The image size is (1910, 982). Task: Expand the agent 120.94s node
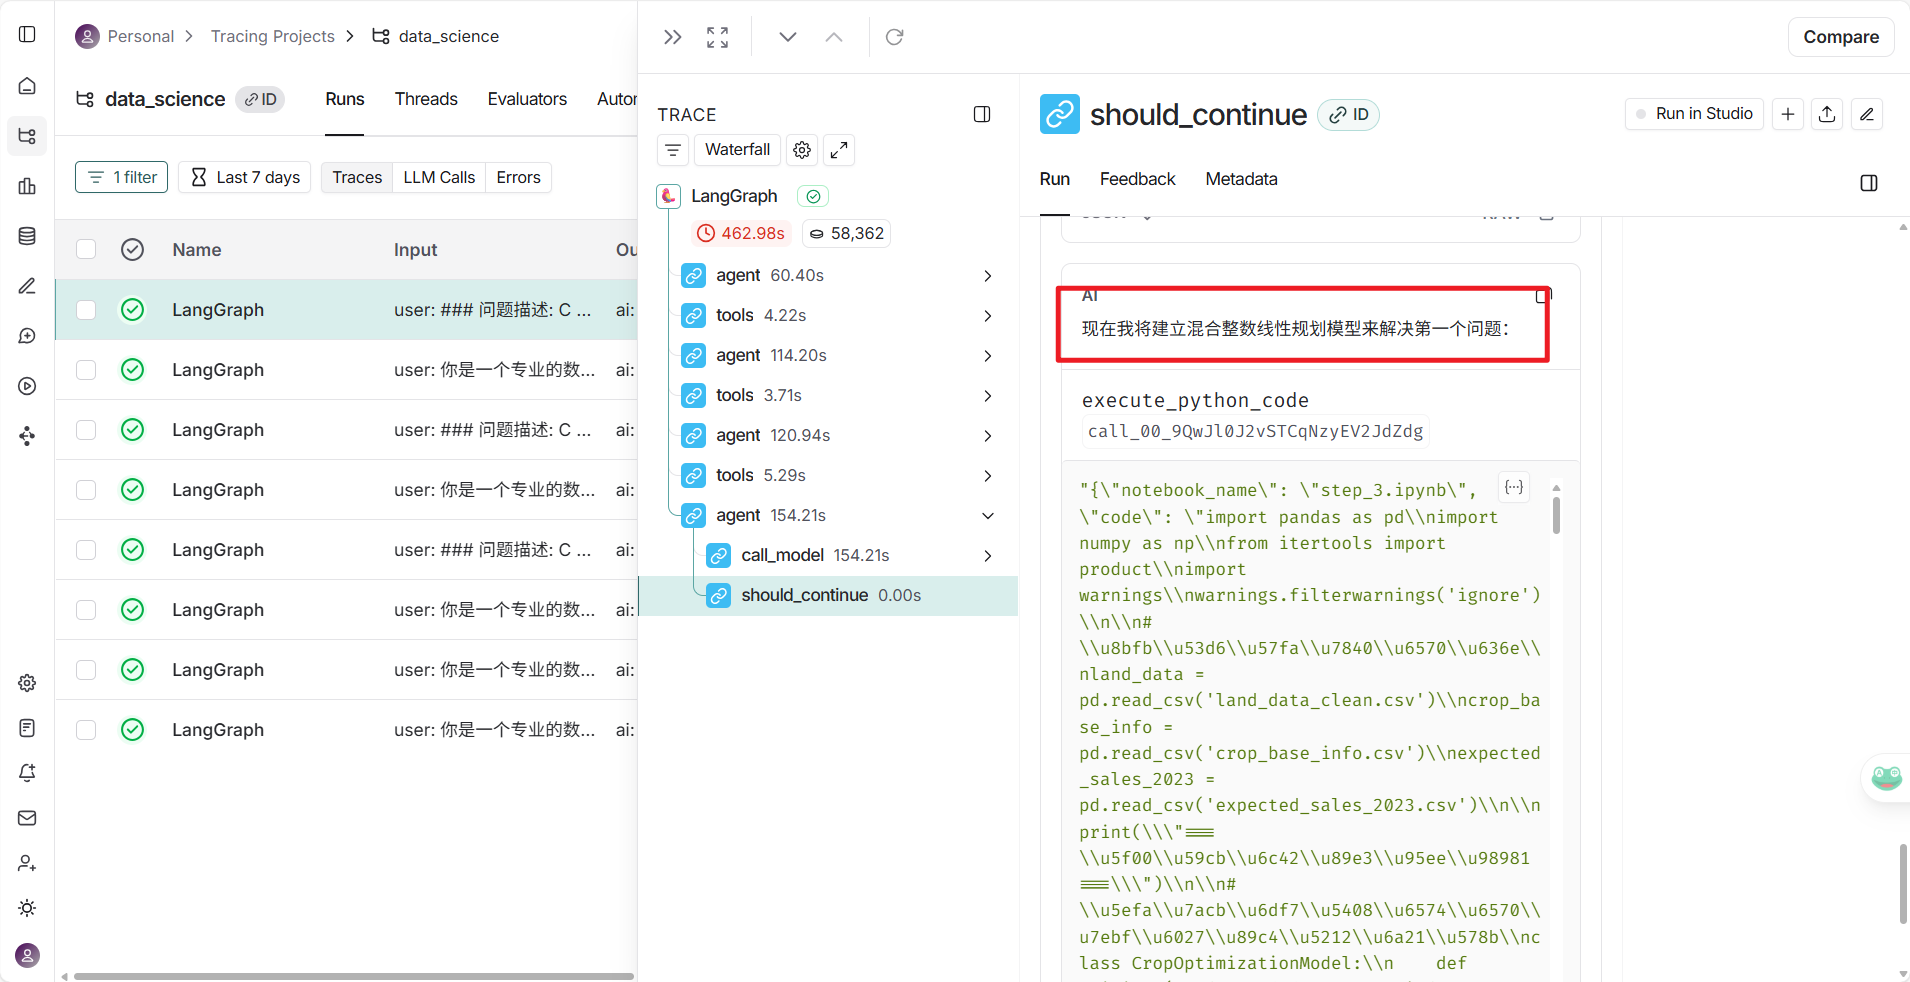988,436
